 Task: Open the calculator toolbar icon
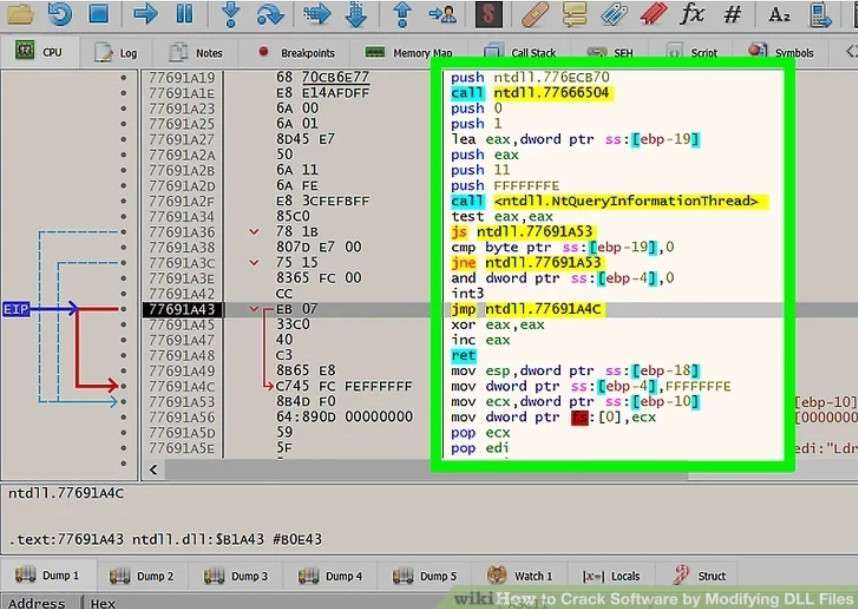(821, 14)
